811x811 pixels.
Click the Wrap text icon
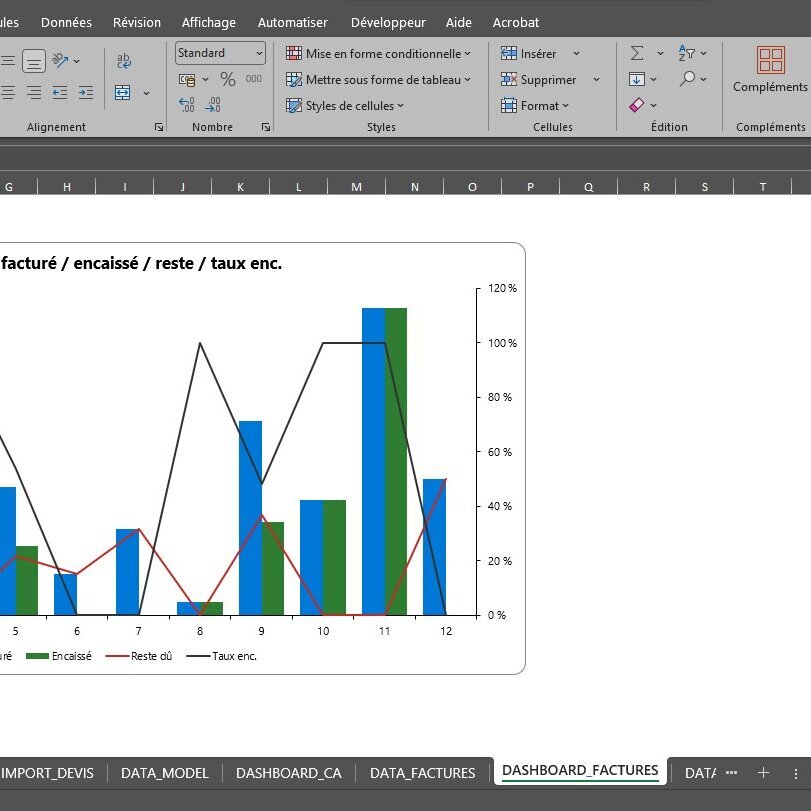point(124,61)
